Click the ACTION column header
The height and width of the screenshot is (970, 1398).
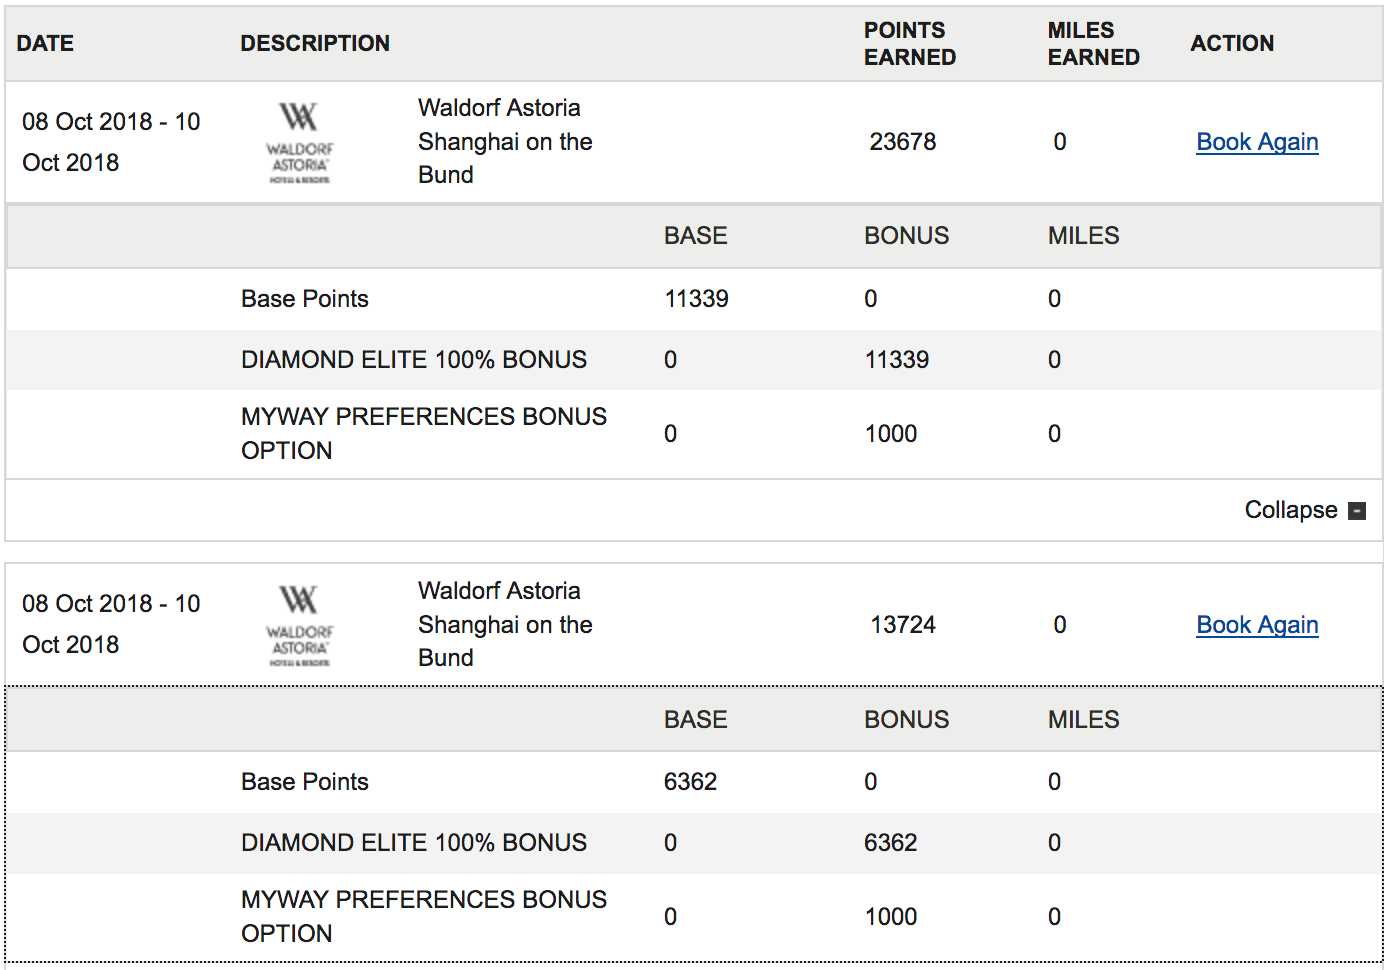tap(1232, 43)
